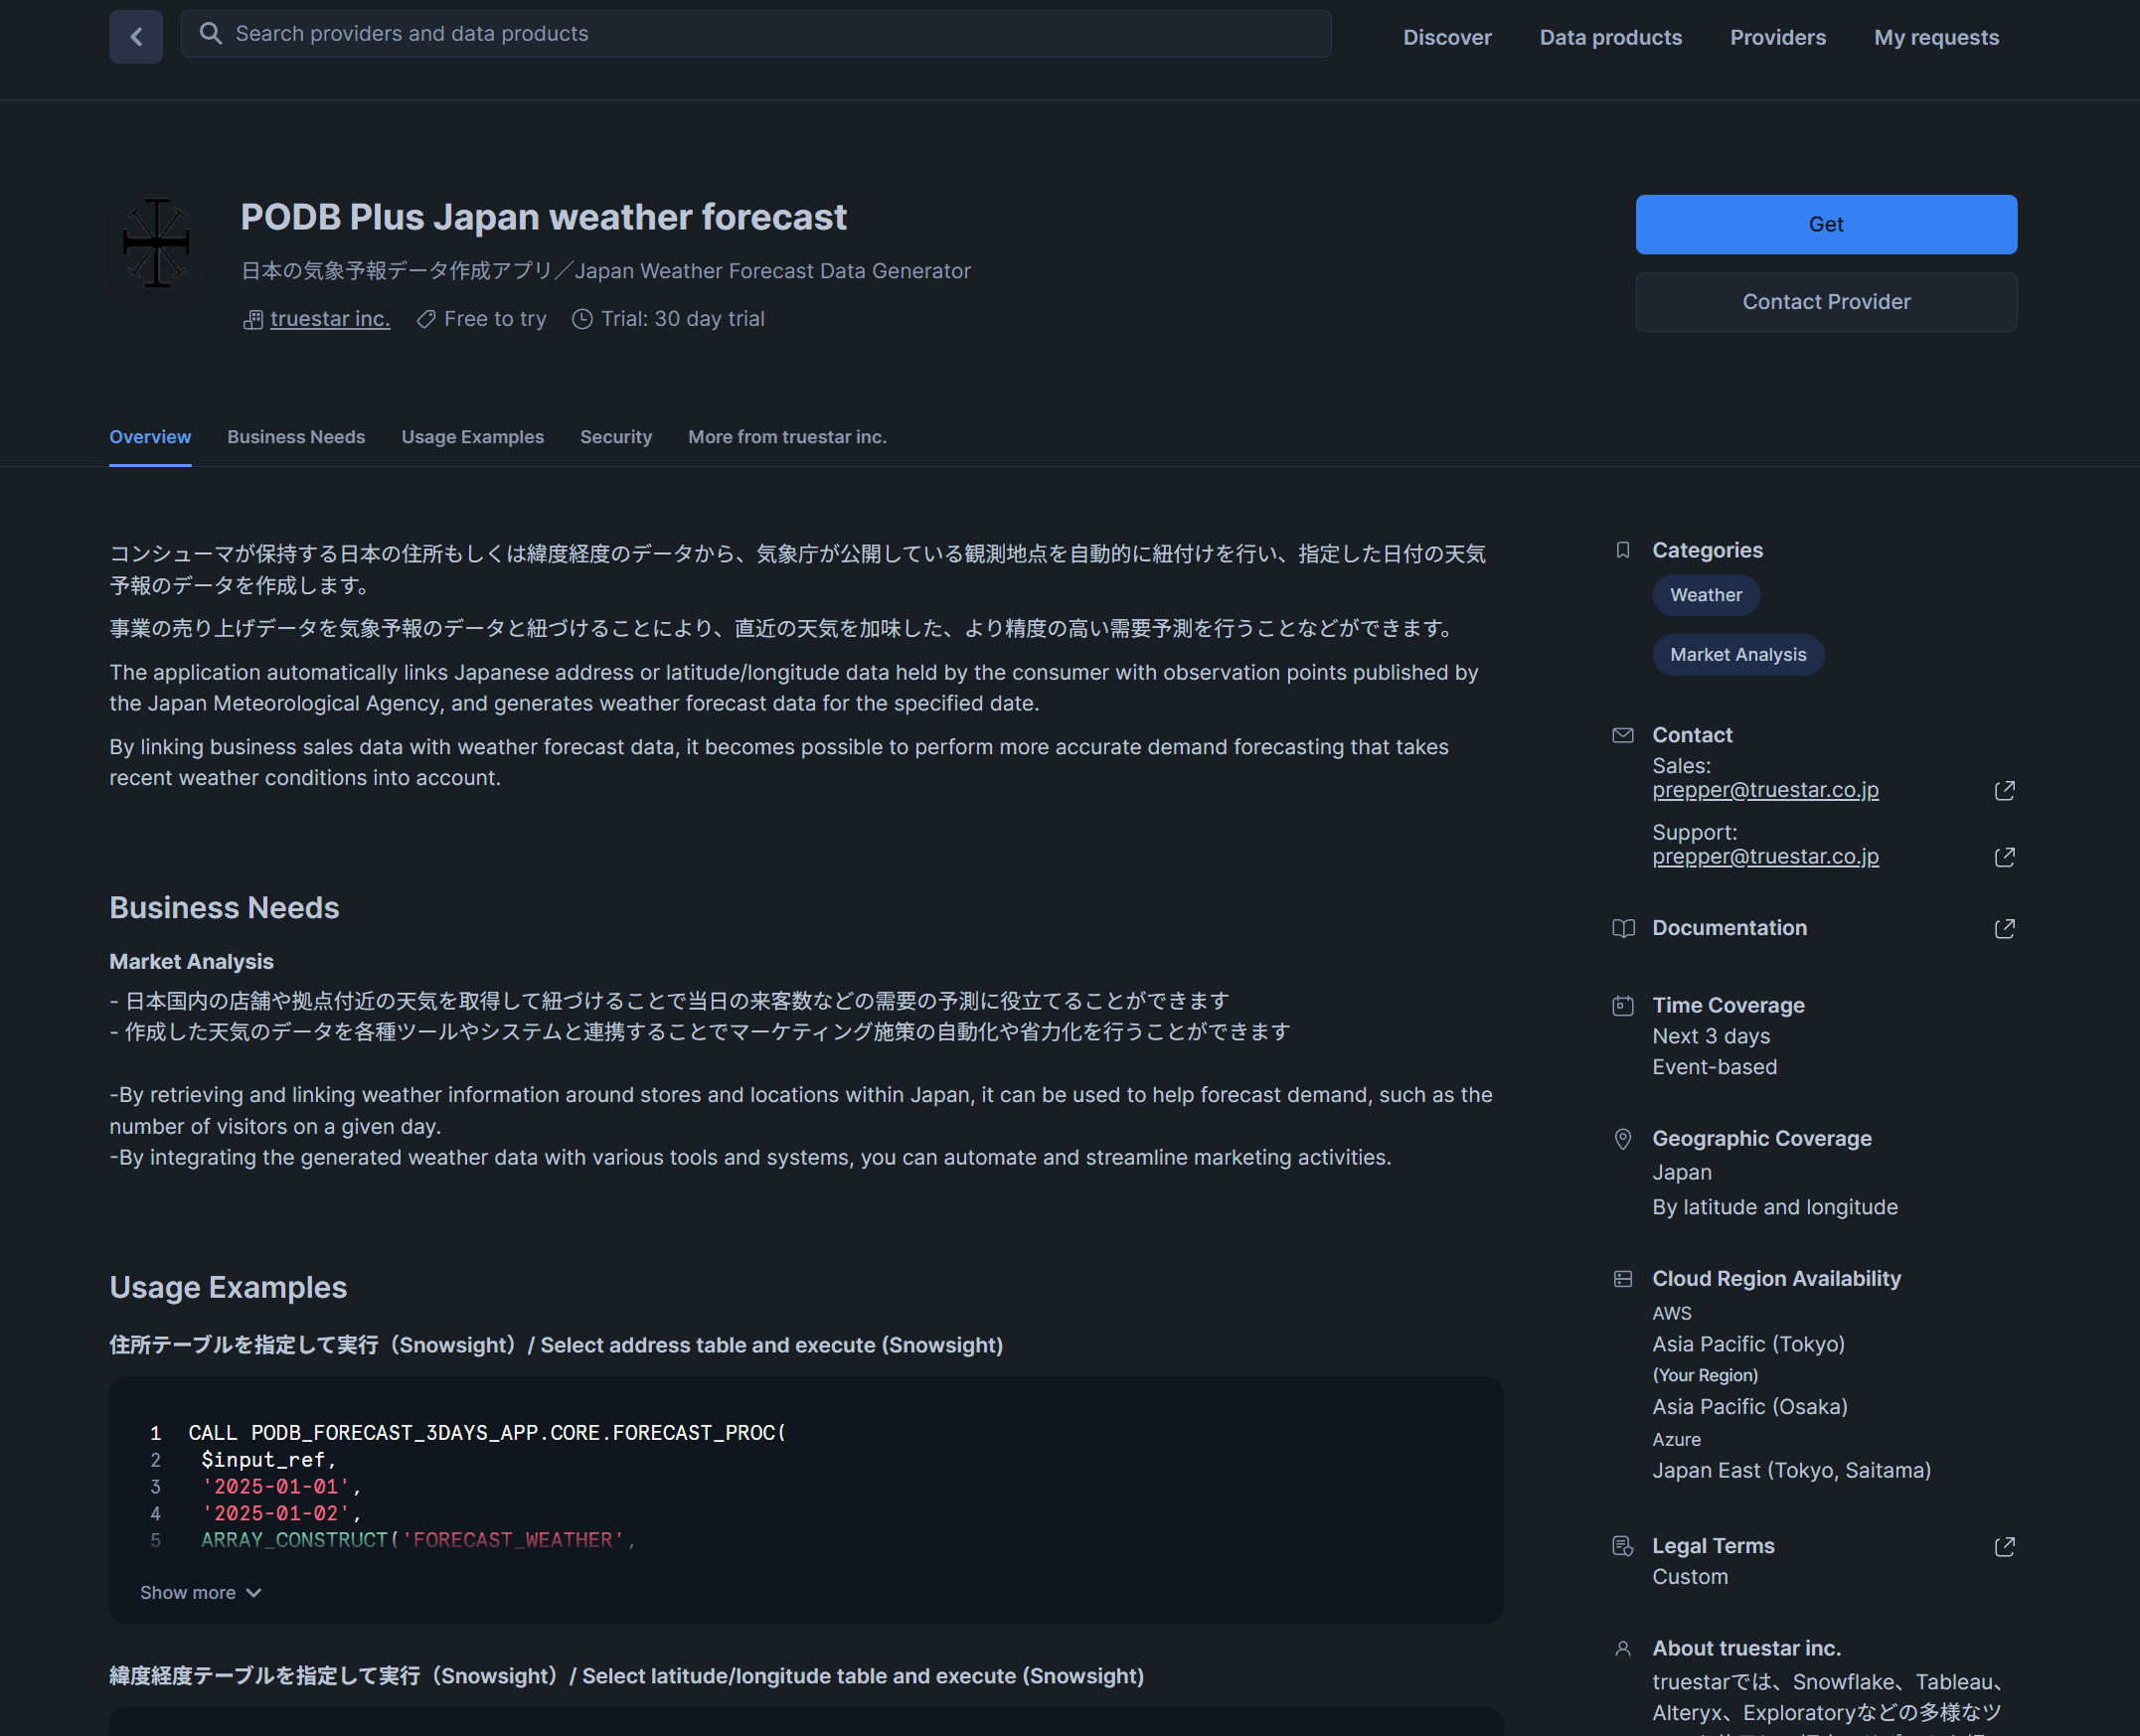This screenshot has width=2140, height=1736.
Task: Click the Next 3 days time coverage text
Action: [1711, 1036]
